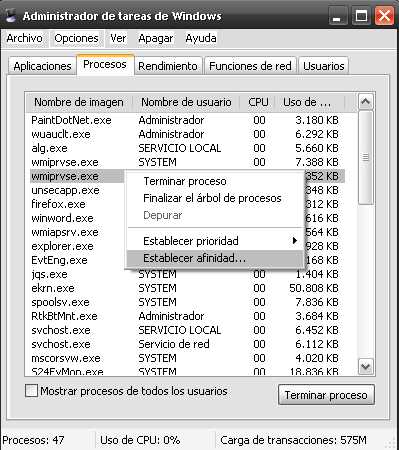This screenshot has width=399, height=450.
Task: Sort by Uso de memory column header
Action: (x=309, y=102)
